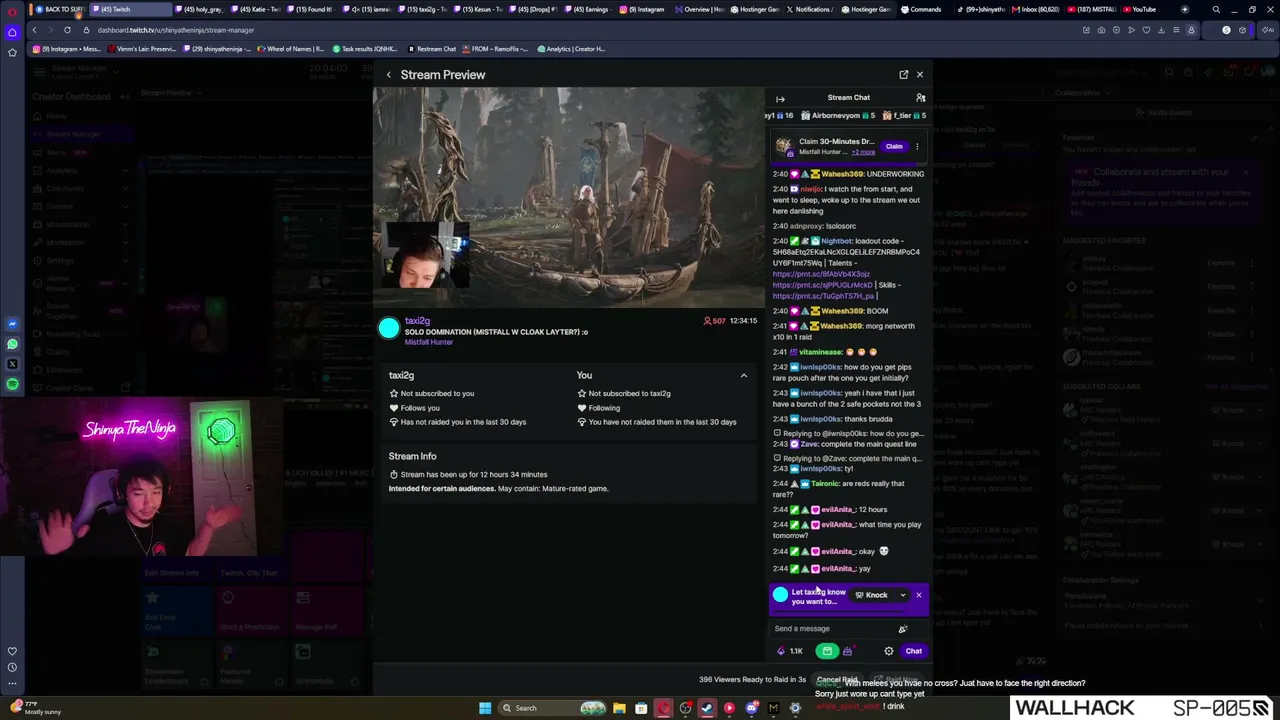Click the Knock collaboration button

tap(872, 595)
